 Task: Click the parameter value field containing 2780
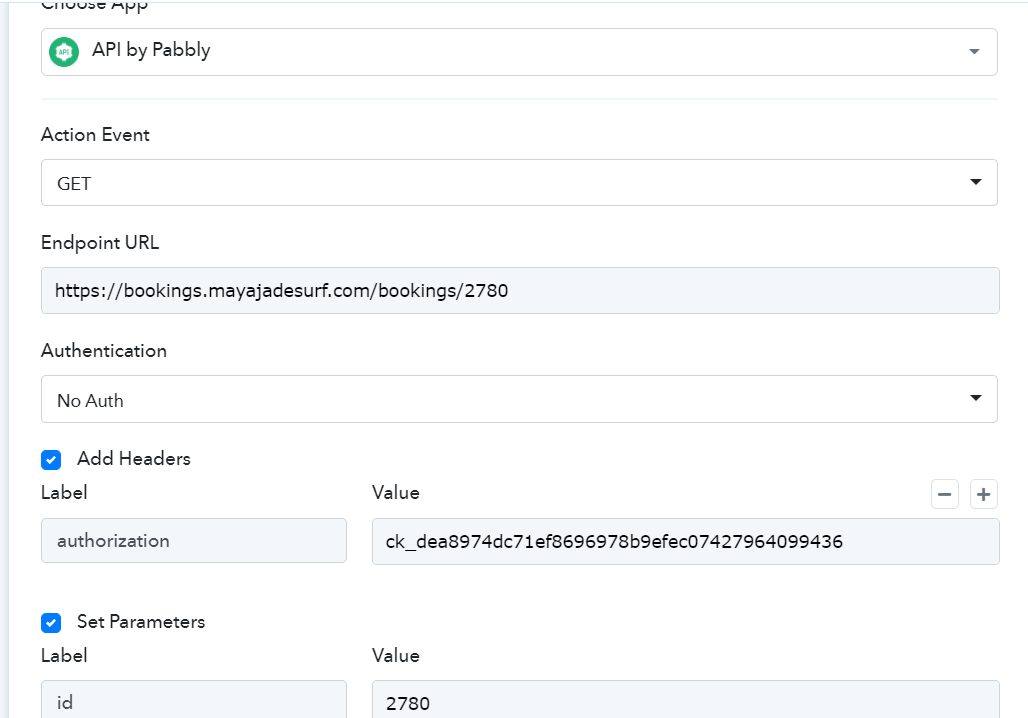685,702
